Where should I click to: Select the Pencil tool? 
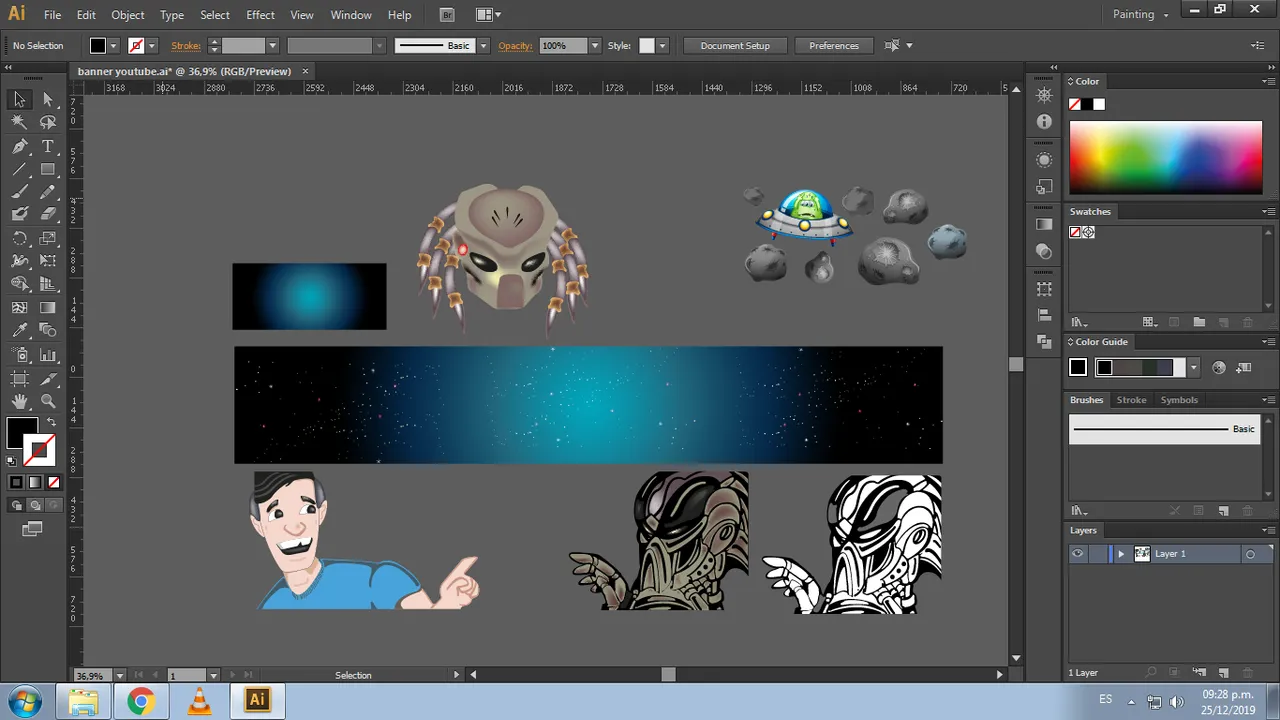point(48,192)
